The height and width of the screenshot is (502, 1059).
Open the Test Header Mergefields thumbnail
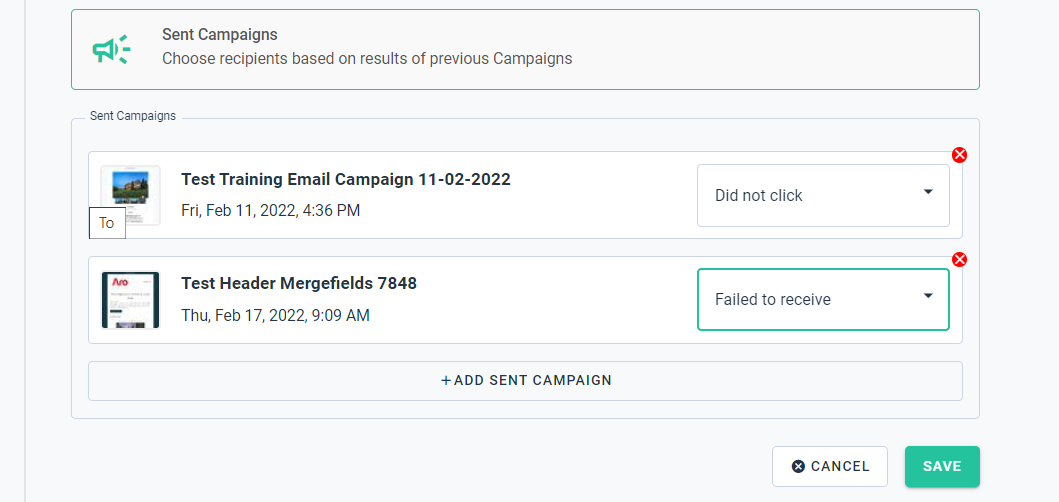click(x=130, y=300)
